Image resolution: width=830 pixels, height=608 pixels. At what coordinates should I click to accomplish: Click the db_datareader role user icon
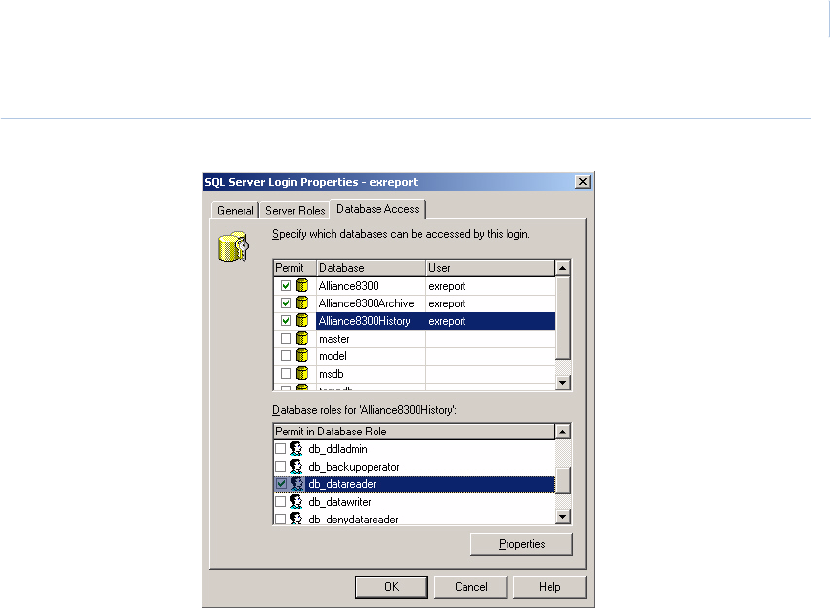click(296, 484)
